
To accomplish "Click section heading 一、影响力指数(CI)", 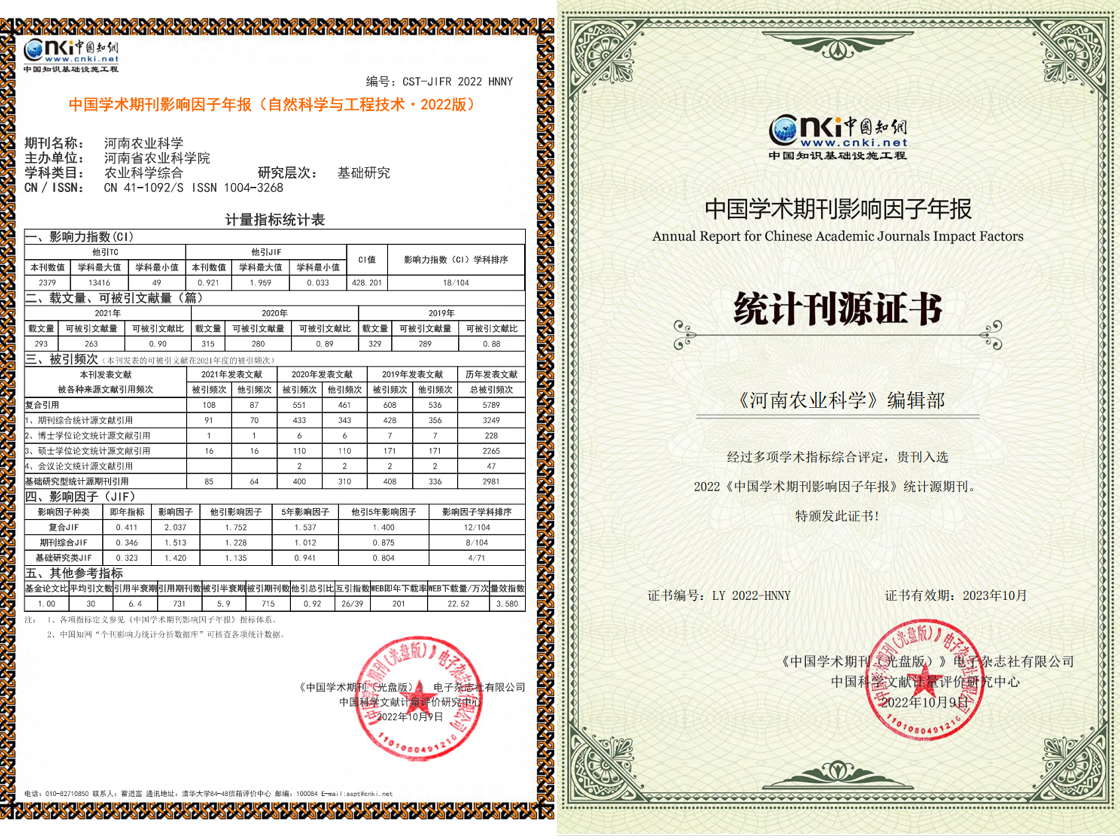I will tap(79, 236).
